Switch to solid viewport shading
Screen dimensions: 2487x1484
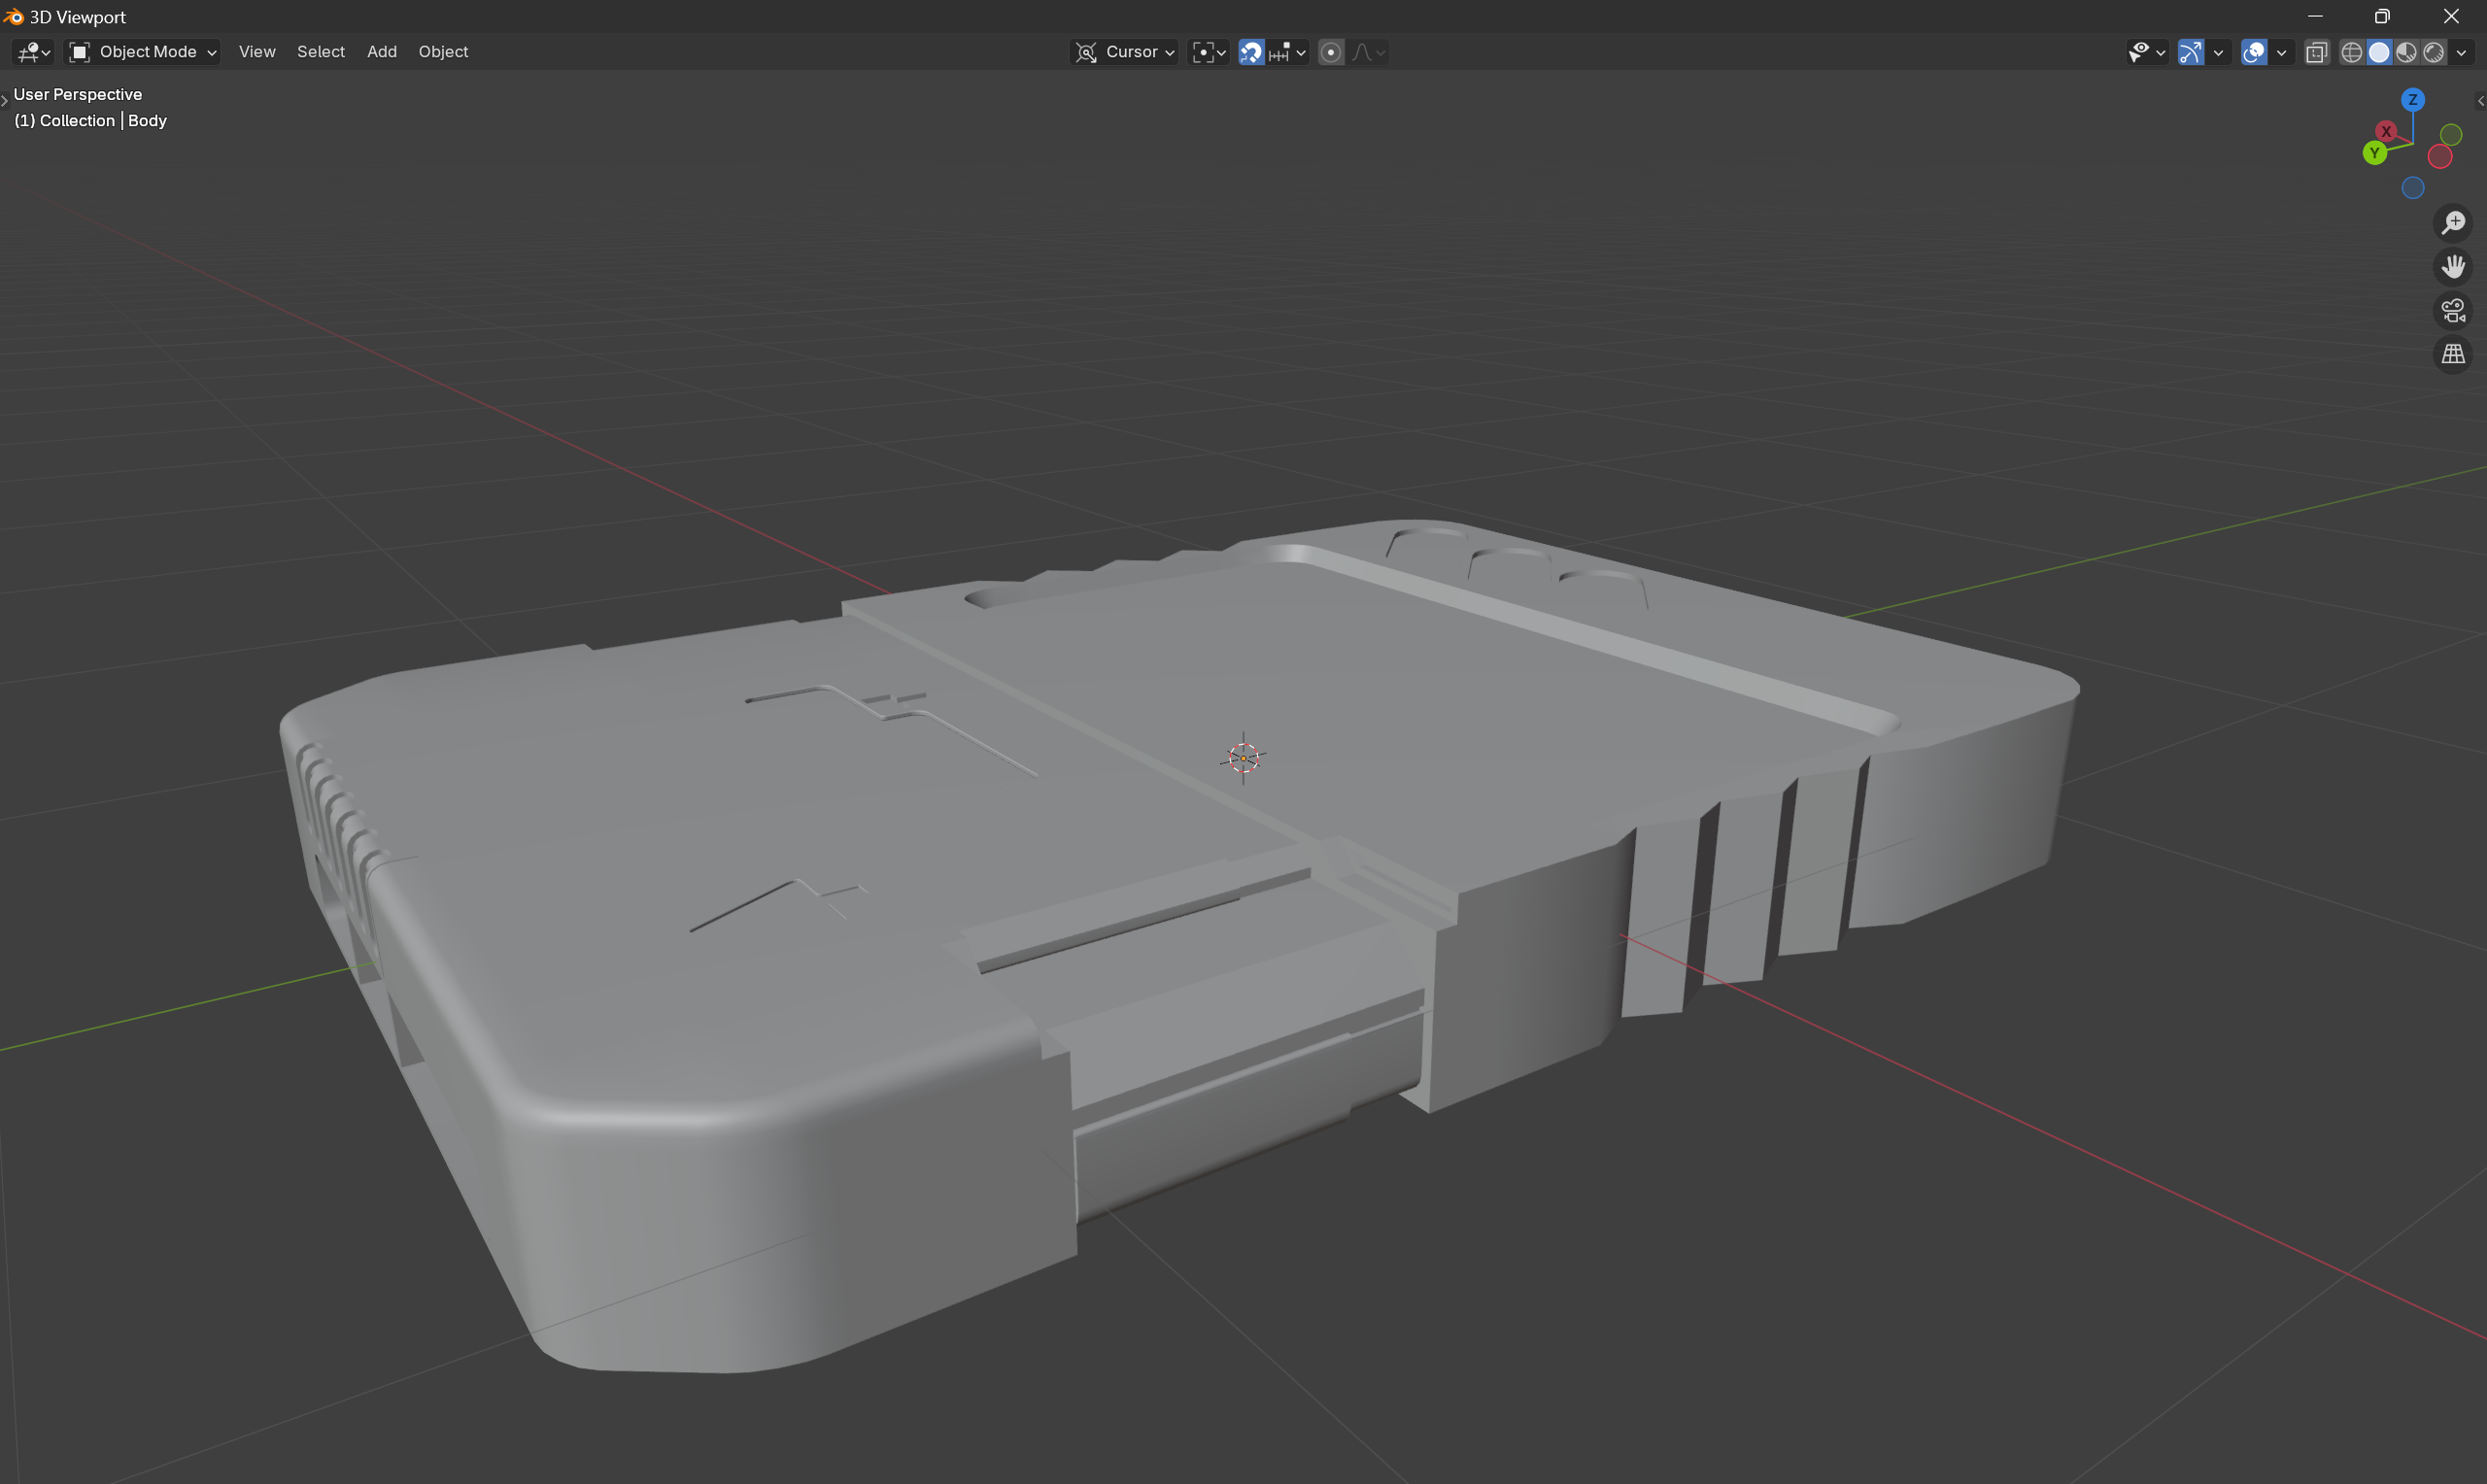click(2379, 52)
